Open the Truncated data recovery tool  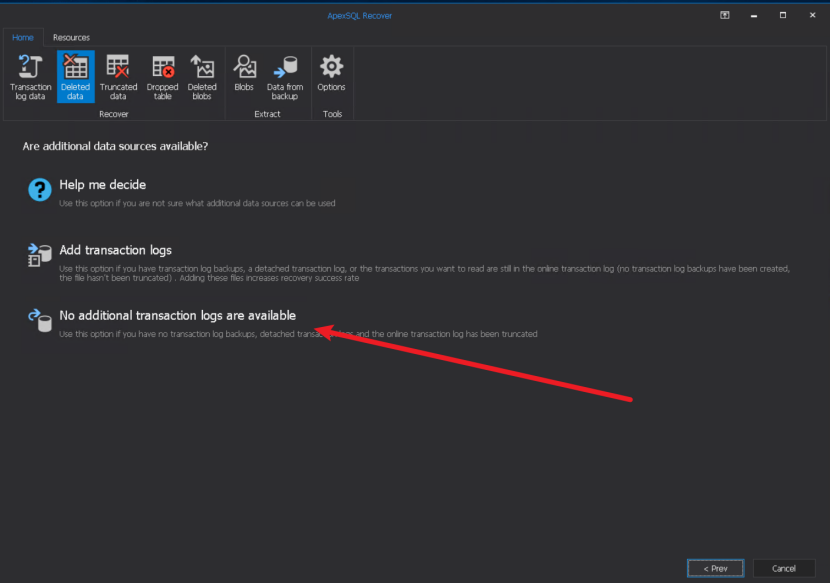click(x=118, y=78)
